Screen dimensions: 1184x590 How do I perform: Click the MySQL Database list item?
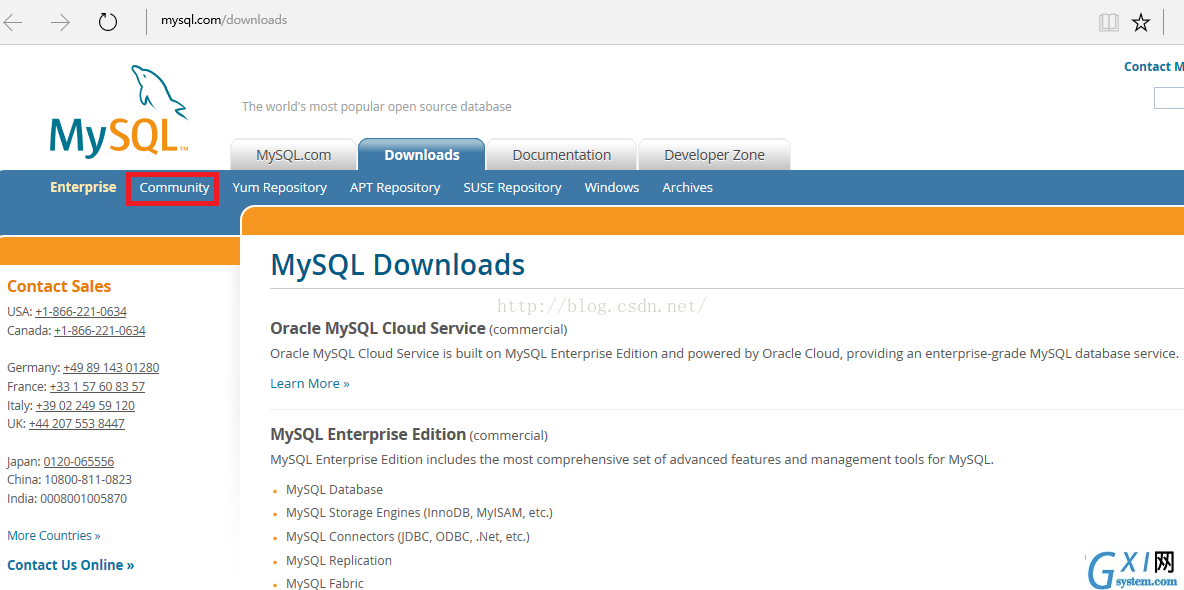tap(335, 490)
